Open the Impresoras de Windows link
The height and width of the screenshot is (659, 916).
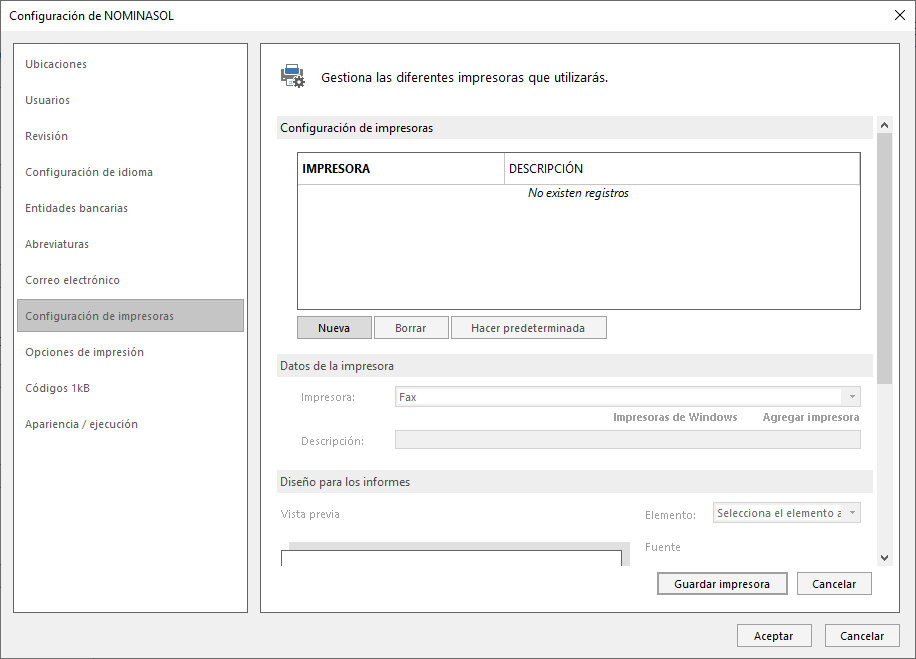pyautogui.click(x=675, y=417)
